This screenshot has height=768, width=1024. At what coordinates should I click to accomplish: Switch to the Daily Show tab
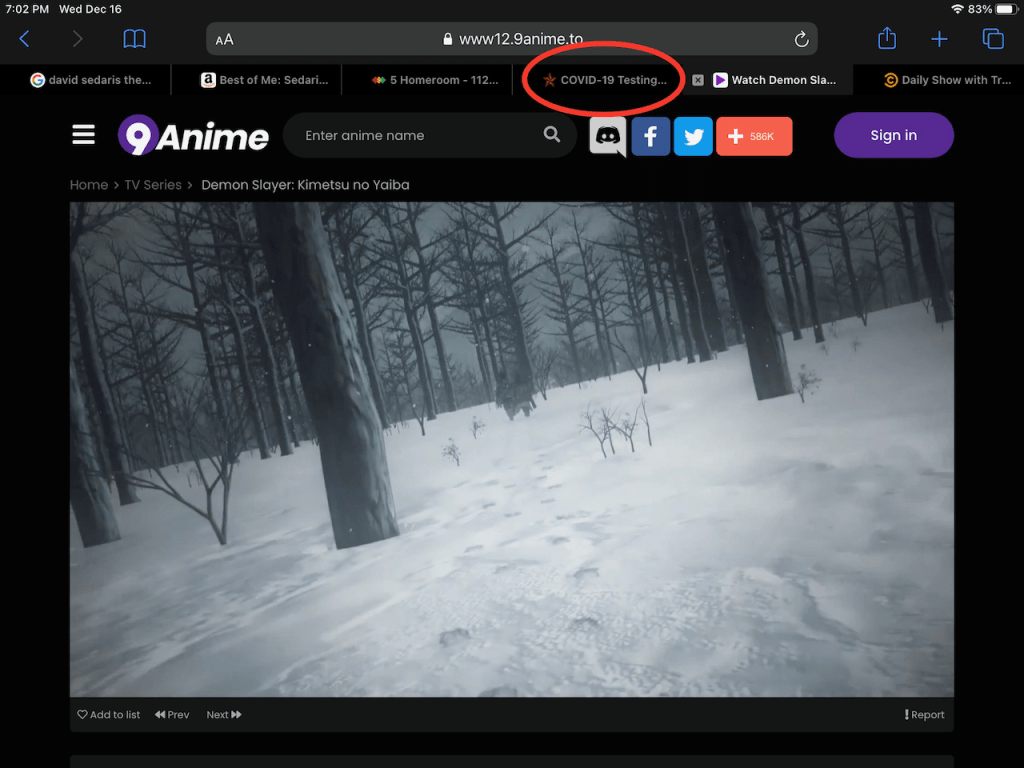click(x=947, y=80)
